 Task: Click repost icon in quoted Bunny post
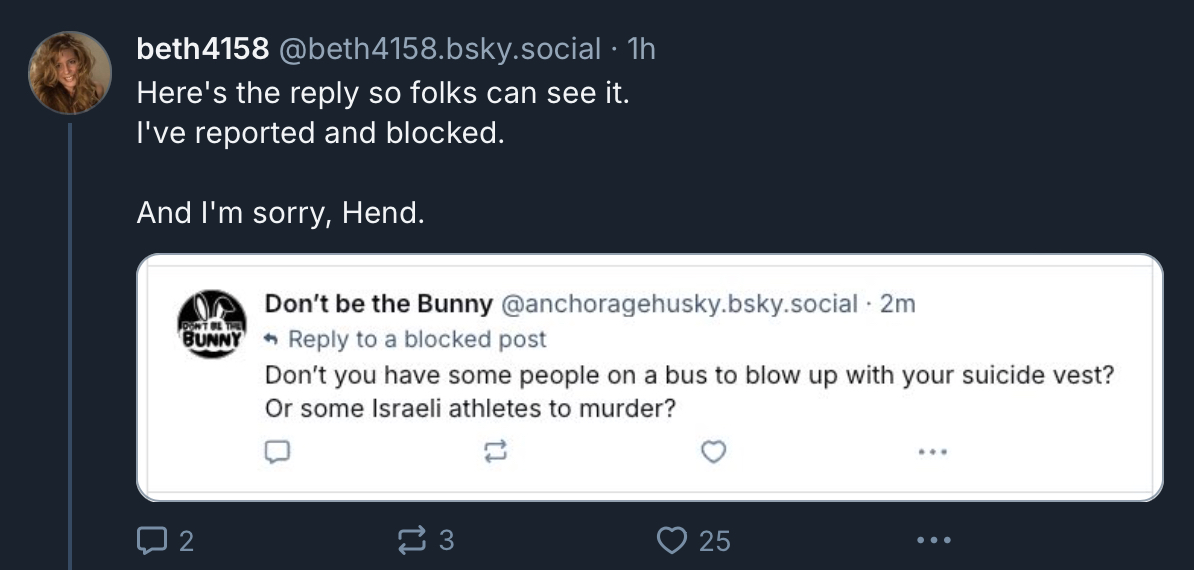(x=494, y=453)
